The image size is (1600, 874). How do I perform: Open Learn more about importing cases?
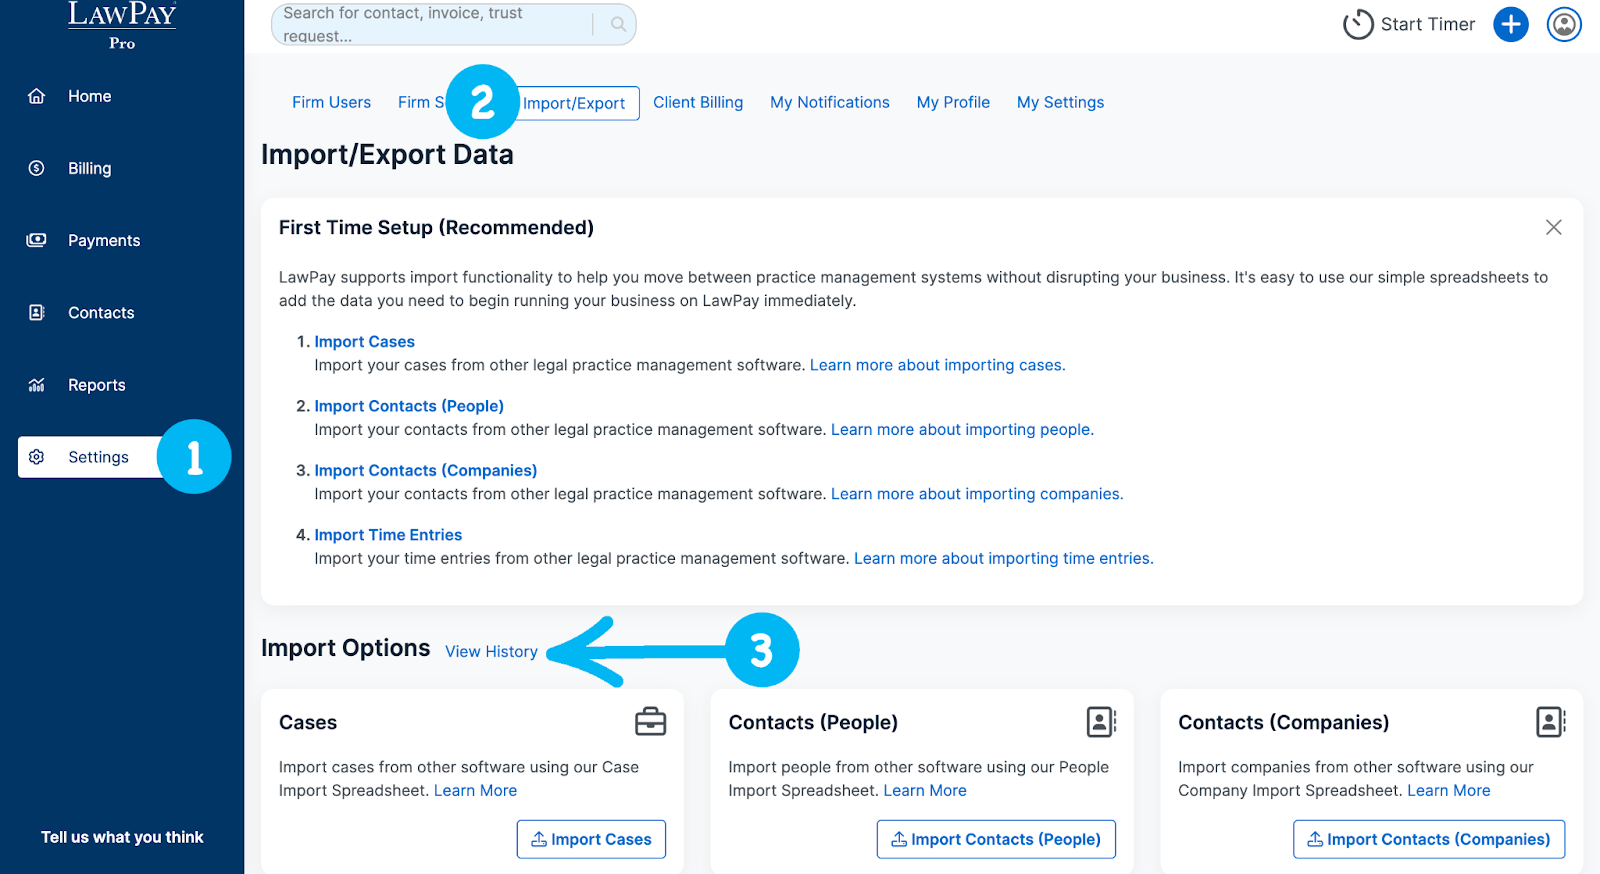937,365
